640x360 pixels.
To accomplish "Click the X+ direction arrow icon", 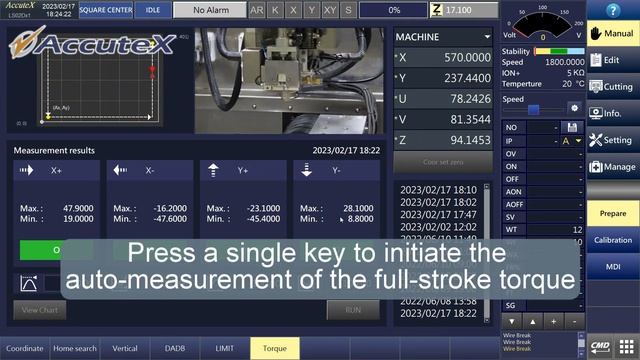I will tap(27, 170).
